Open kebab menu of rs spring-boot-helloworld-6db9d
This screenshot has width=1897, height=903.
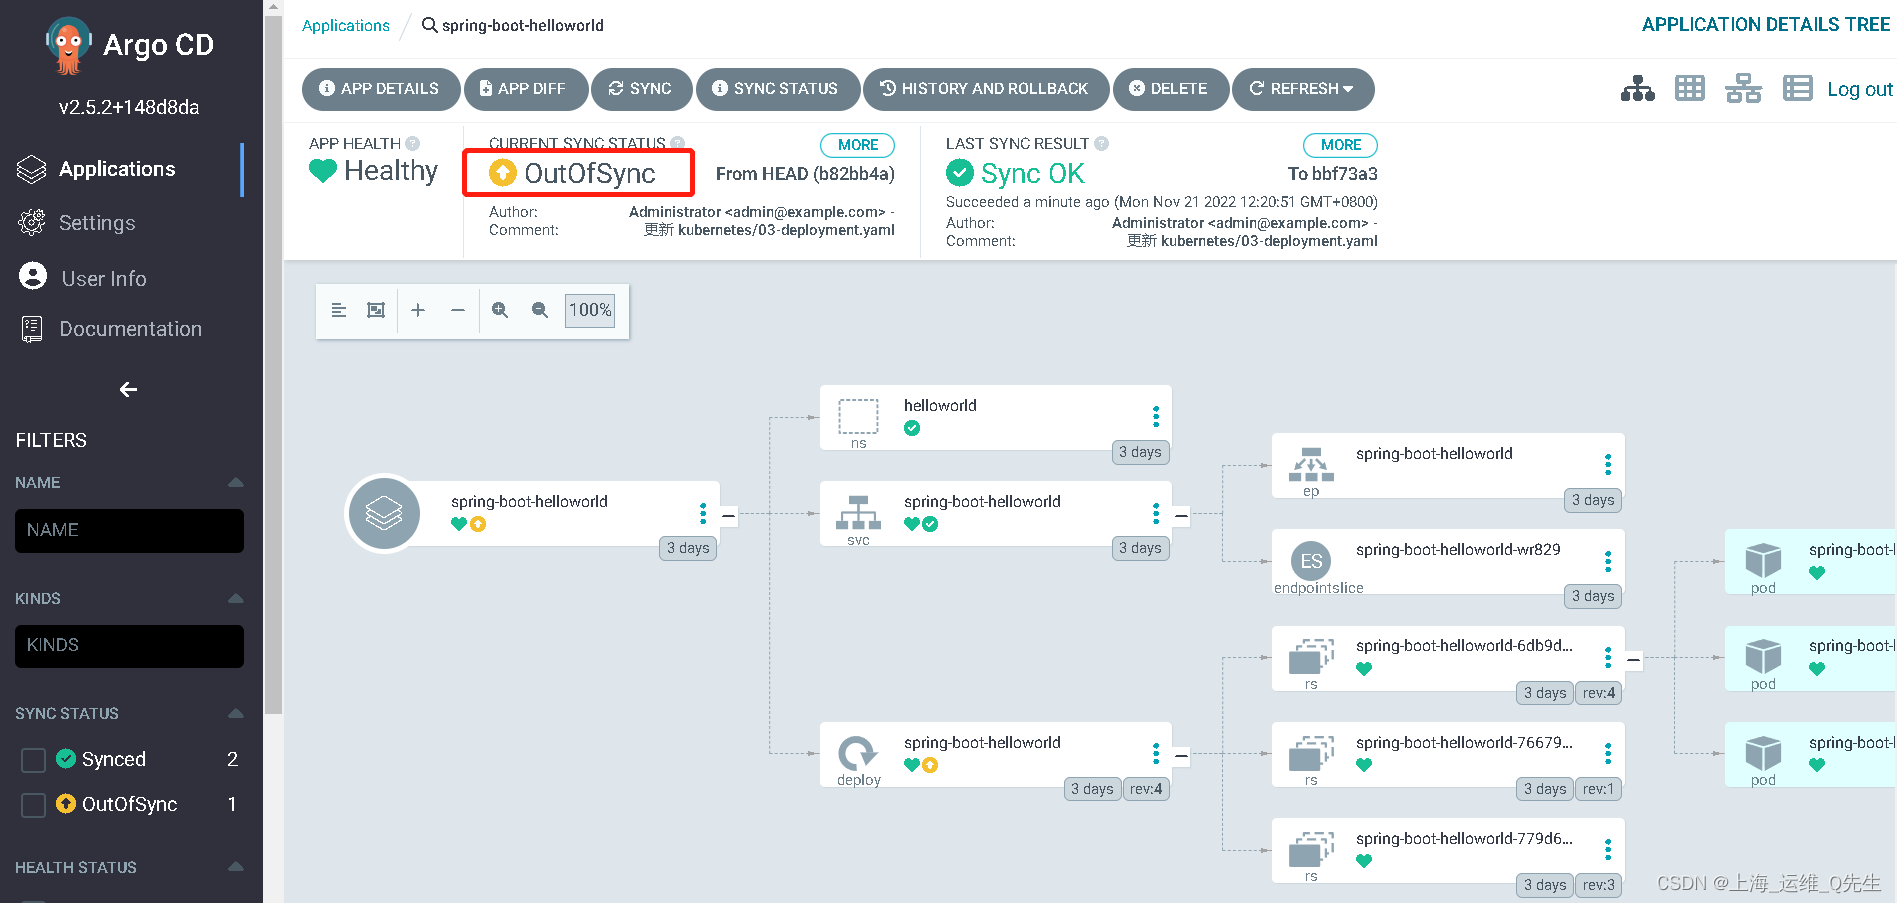click(x=1608, y=657)
